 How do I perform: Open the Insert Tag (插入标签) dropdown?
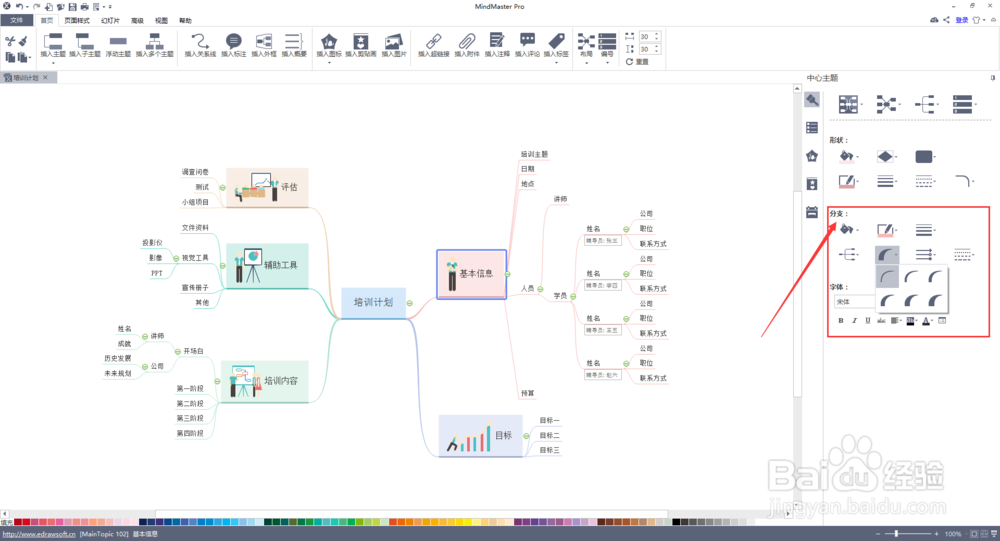[556, 63]
